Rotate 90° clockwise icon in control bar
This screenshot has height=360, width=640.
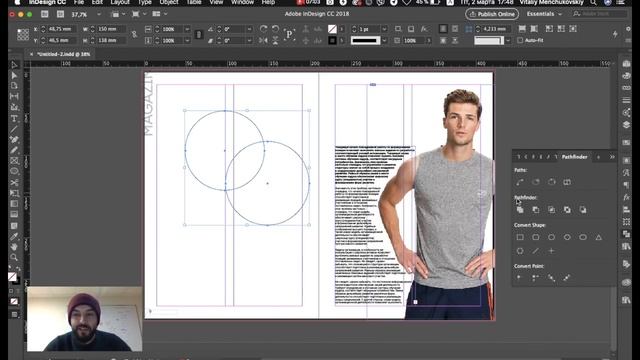click(263, 29)
